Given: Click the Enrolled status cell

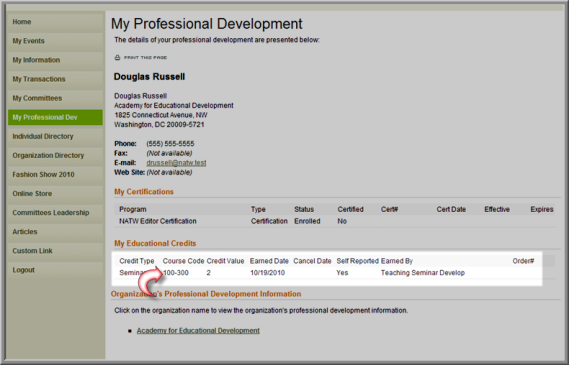Looking at the screenshot, I should (x=307, y=221).
